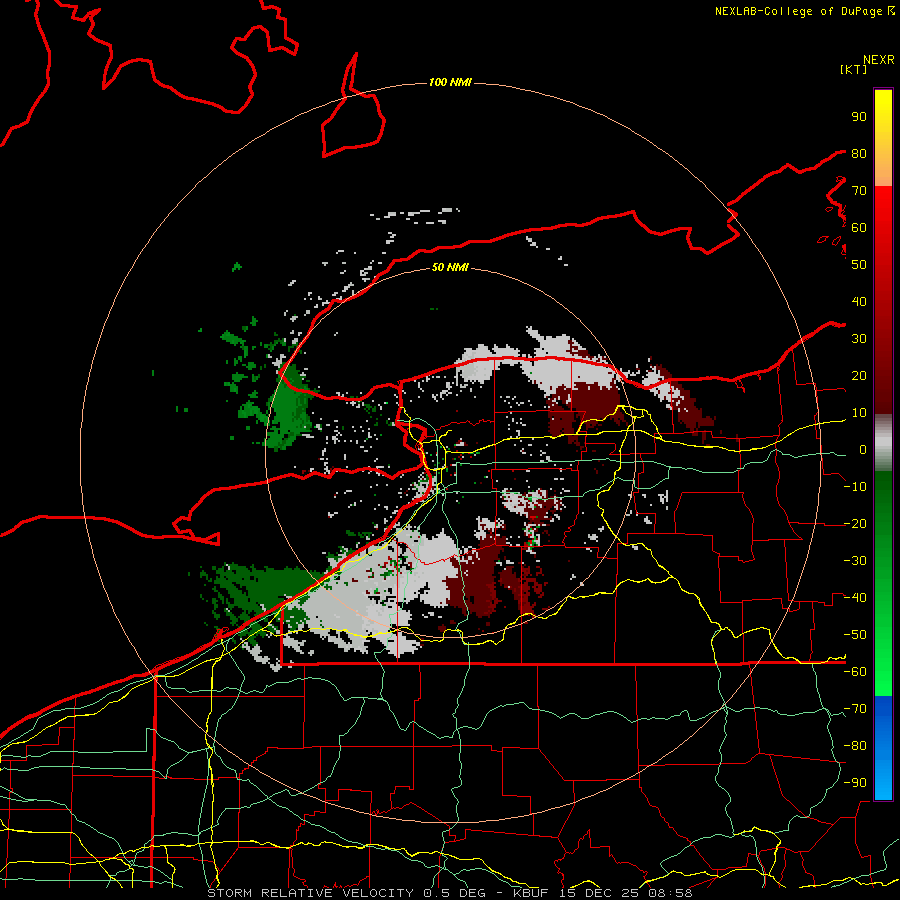
Task: Click the 90 value on the velocity scale
Action: click(859, 117)
